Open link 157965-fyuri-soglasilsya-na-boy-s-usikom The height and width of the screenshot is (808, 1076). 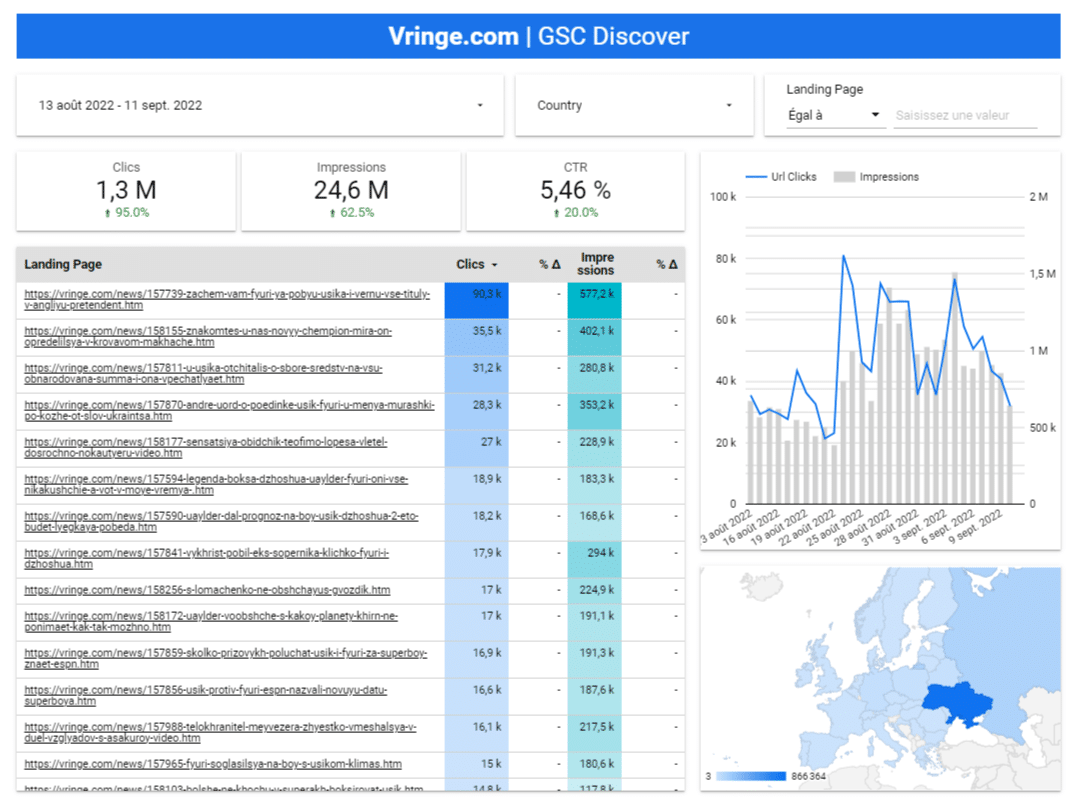pyautogui.click(x=213, y=764)
